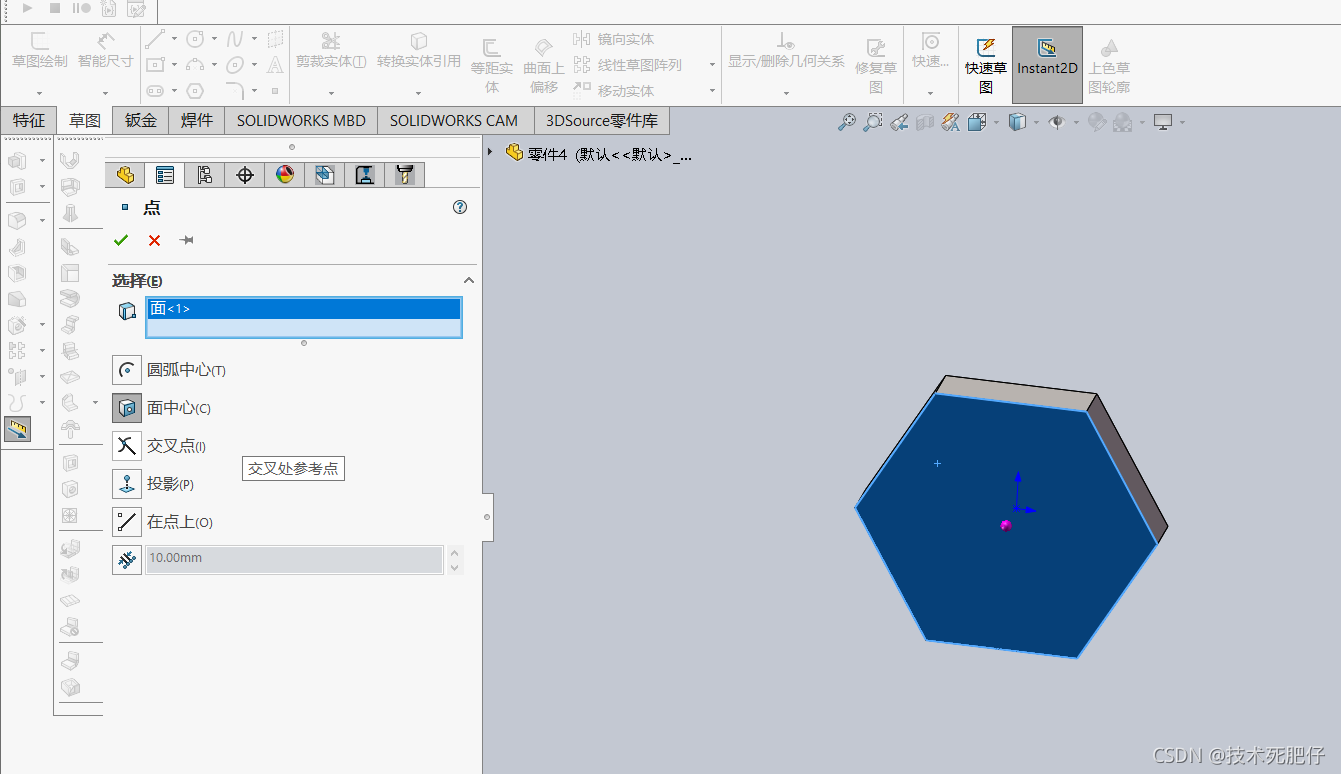Click the Zoom to Area icon
The image size is (1341, 774).
873,122
